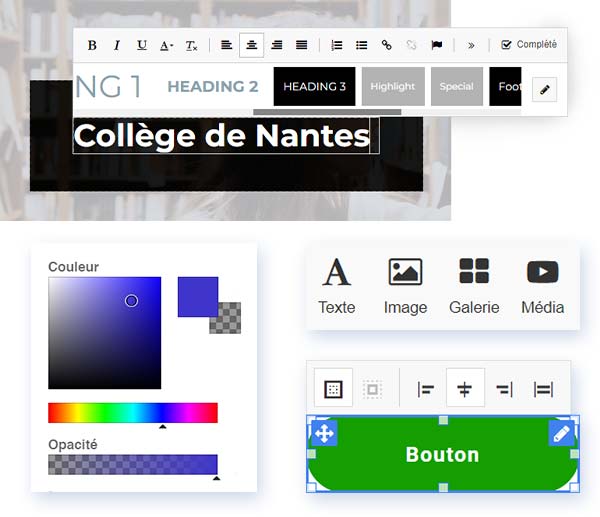This screenshot has height=517, width=600.
Task: Stretch the button to full width
Action: [543, 390]
